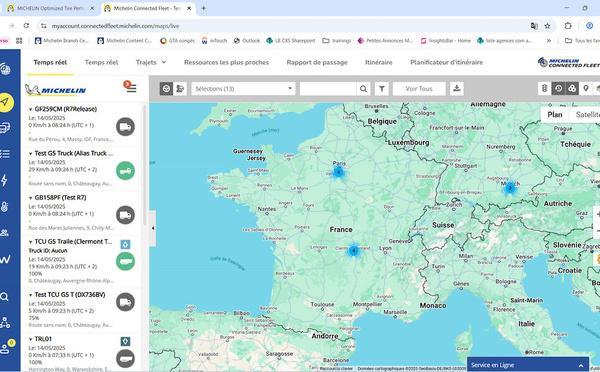This screenshot has height=372, width=600.
Task: Open the alerts list menu icon with red badge
Action: [130, 87]
